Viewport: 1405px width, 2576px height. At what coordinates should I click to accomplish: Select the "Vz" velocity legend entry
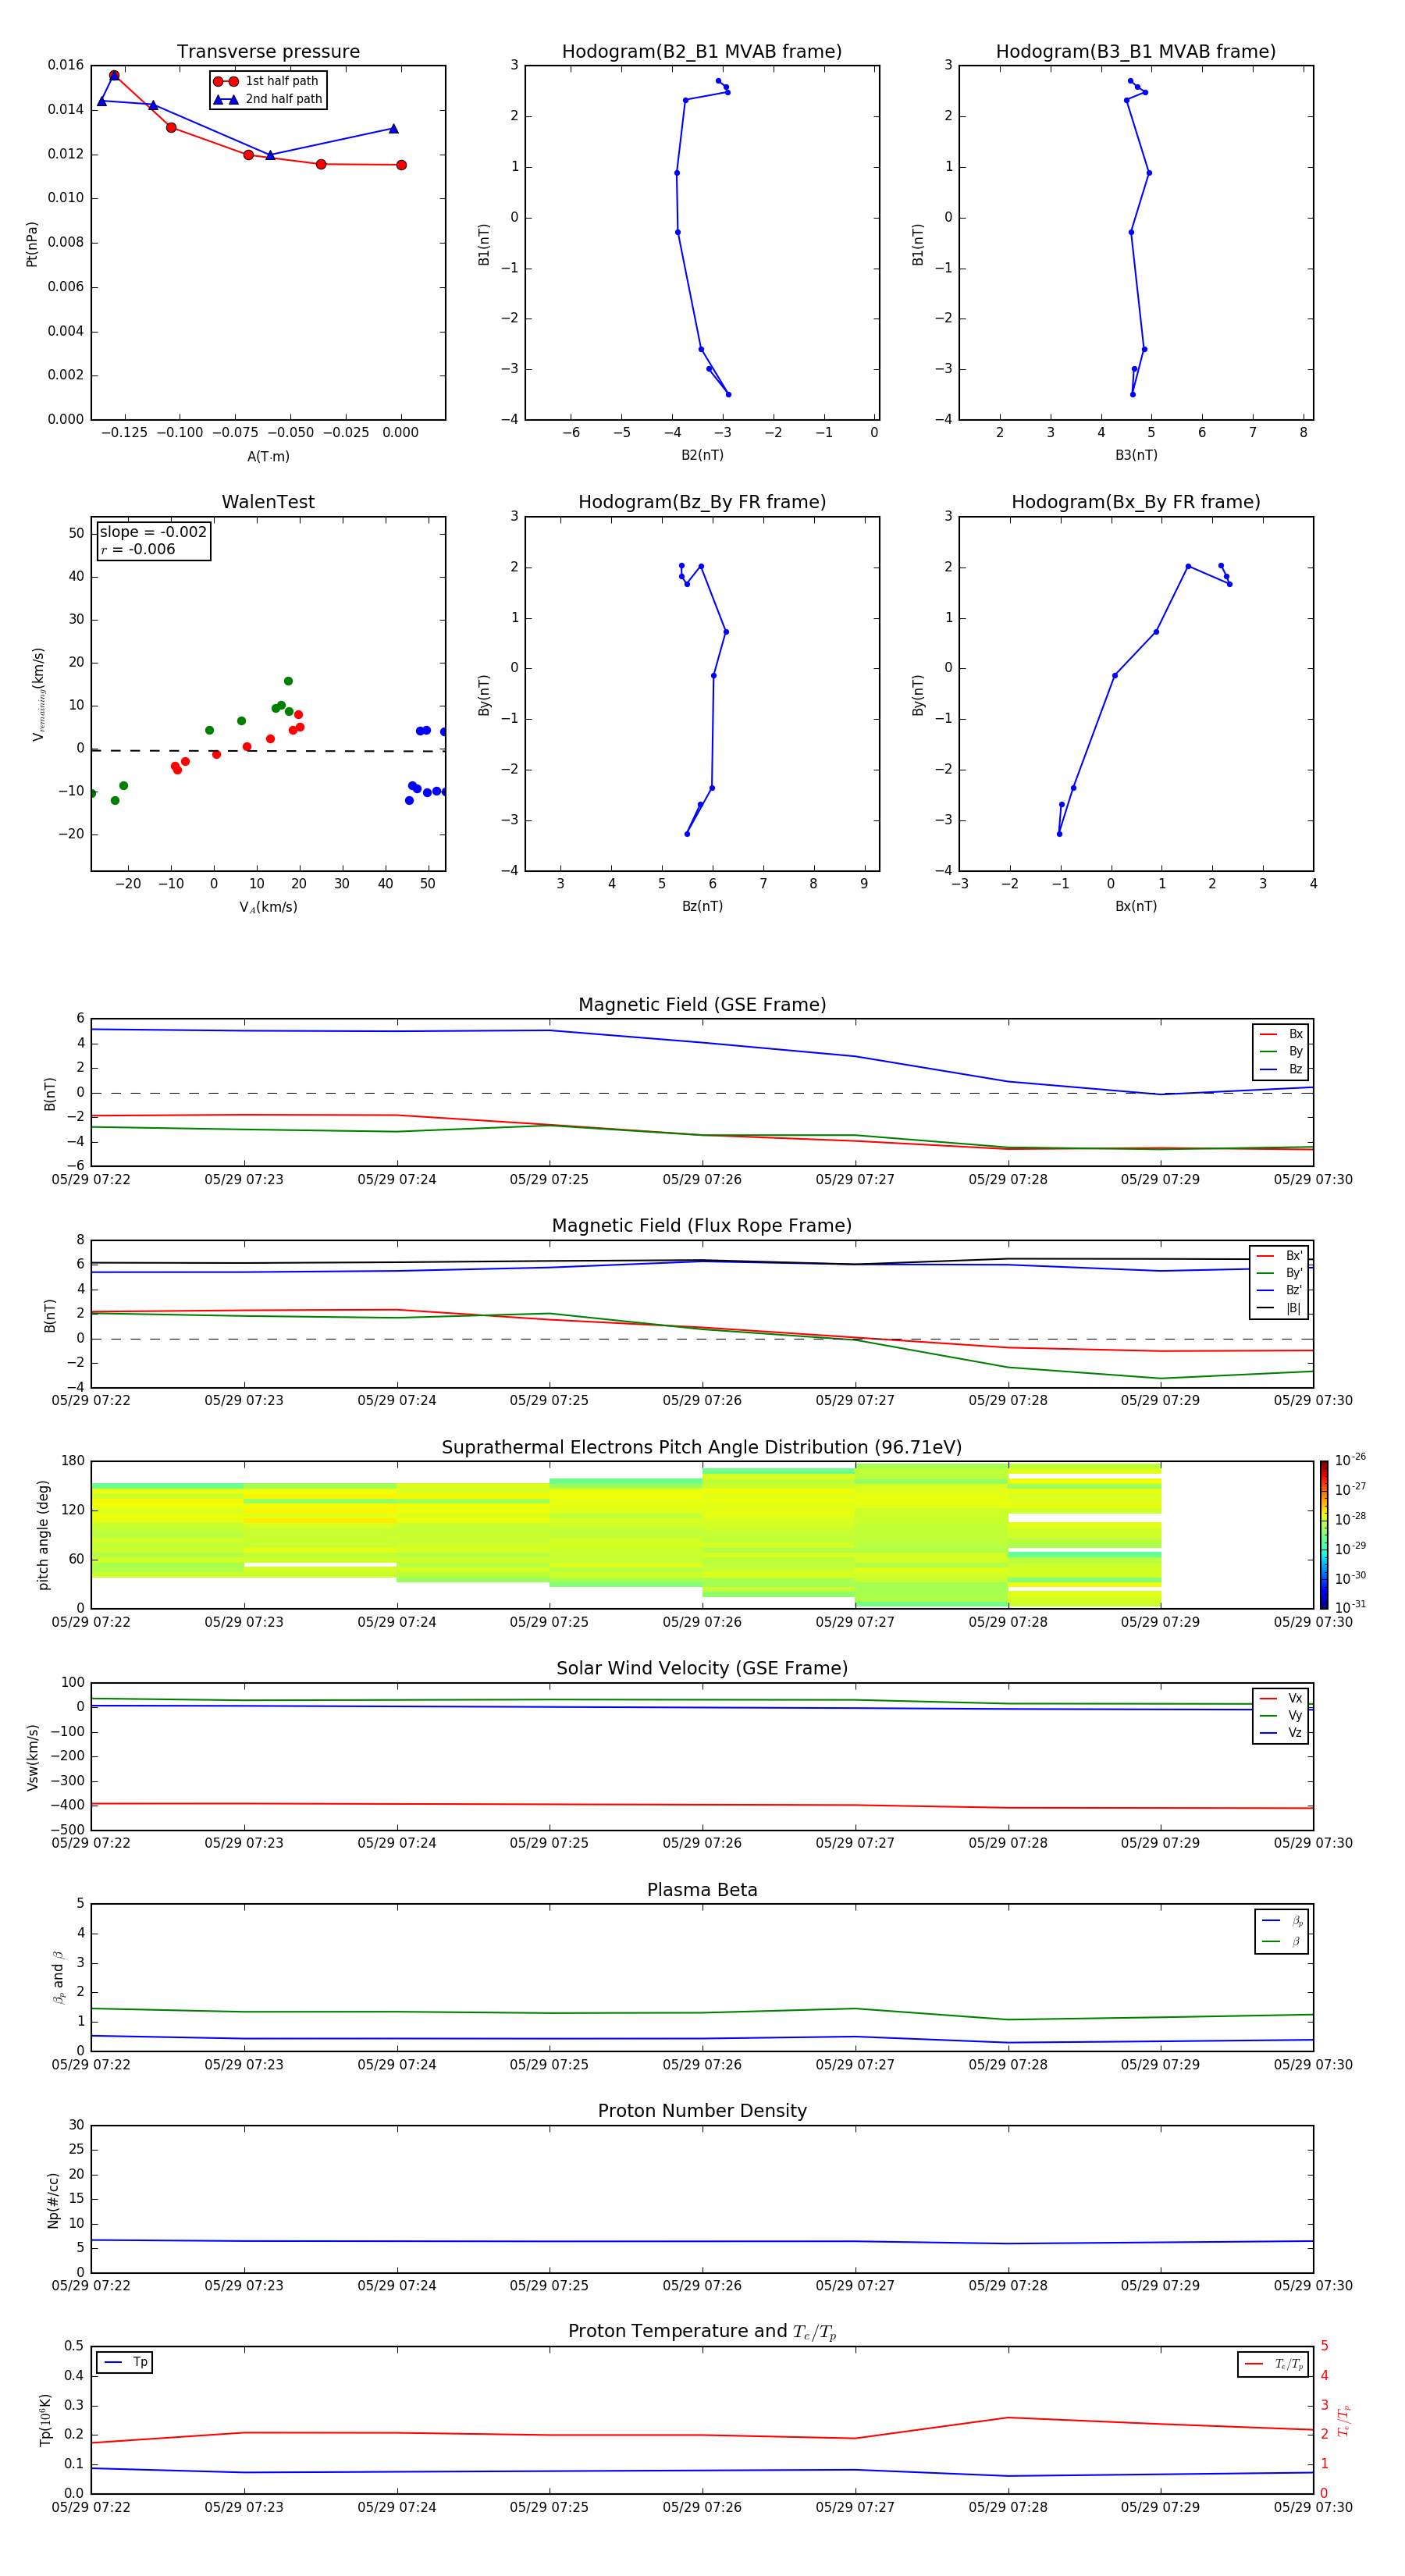(1281, 1733)
